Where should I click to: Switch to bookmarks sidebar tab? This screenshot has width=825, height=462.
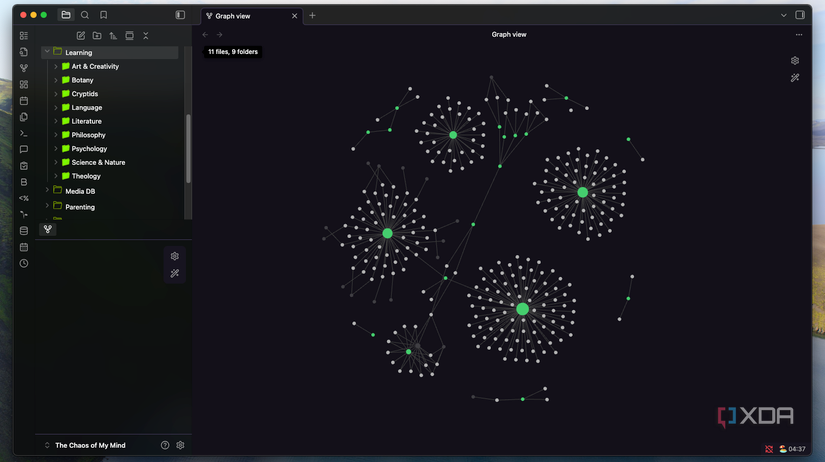104,15
